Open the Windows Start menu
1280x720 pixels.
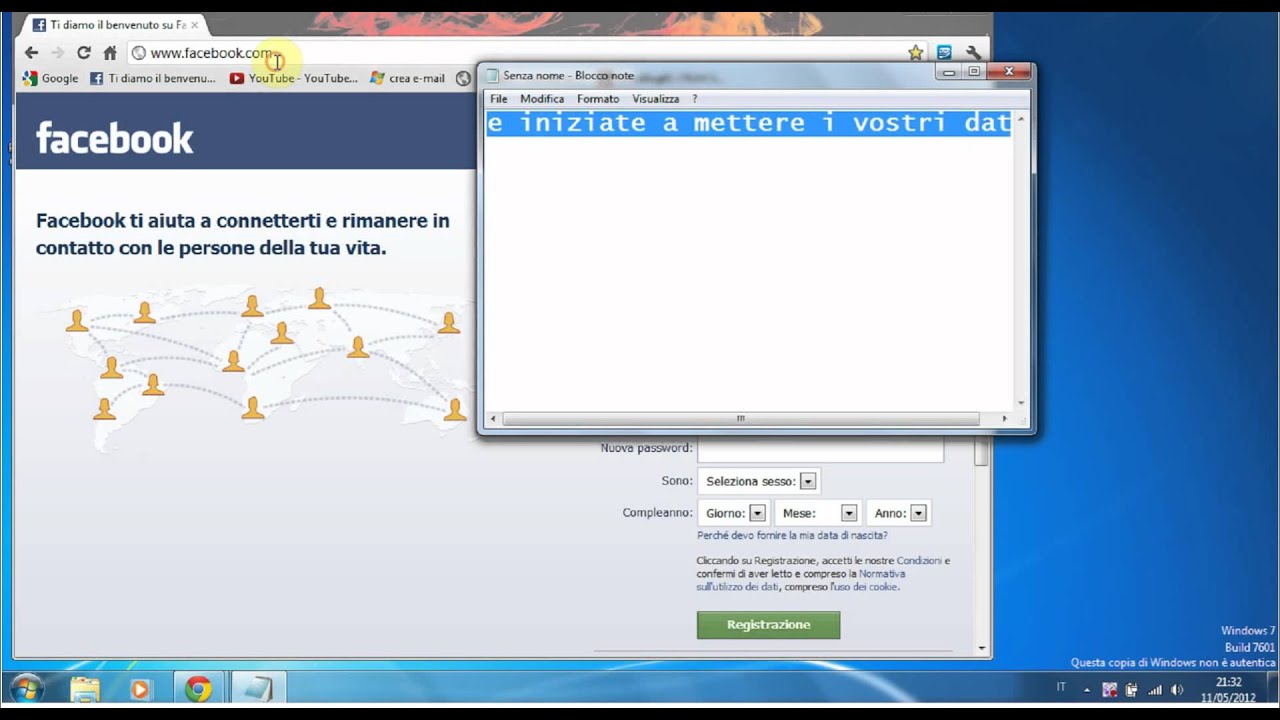(x=27, y=689)
